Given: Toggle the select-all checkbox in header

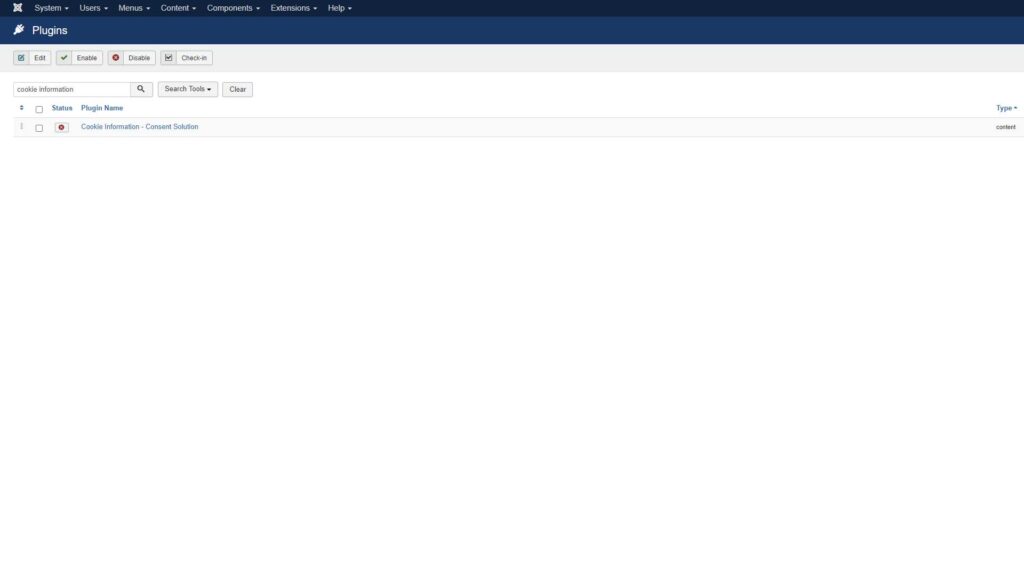Looking at the screenshot, I should point(39,109).
